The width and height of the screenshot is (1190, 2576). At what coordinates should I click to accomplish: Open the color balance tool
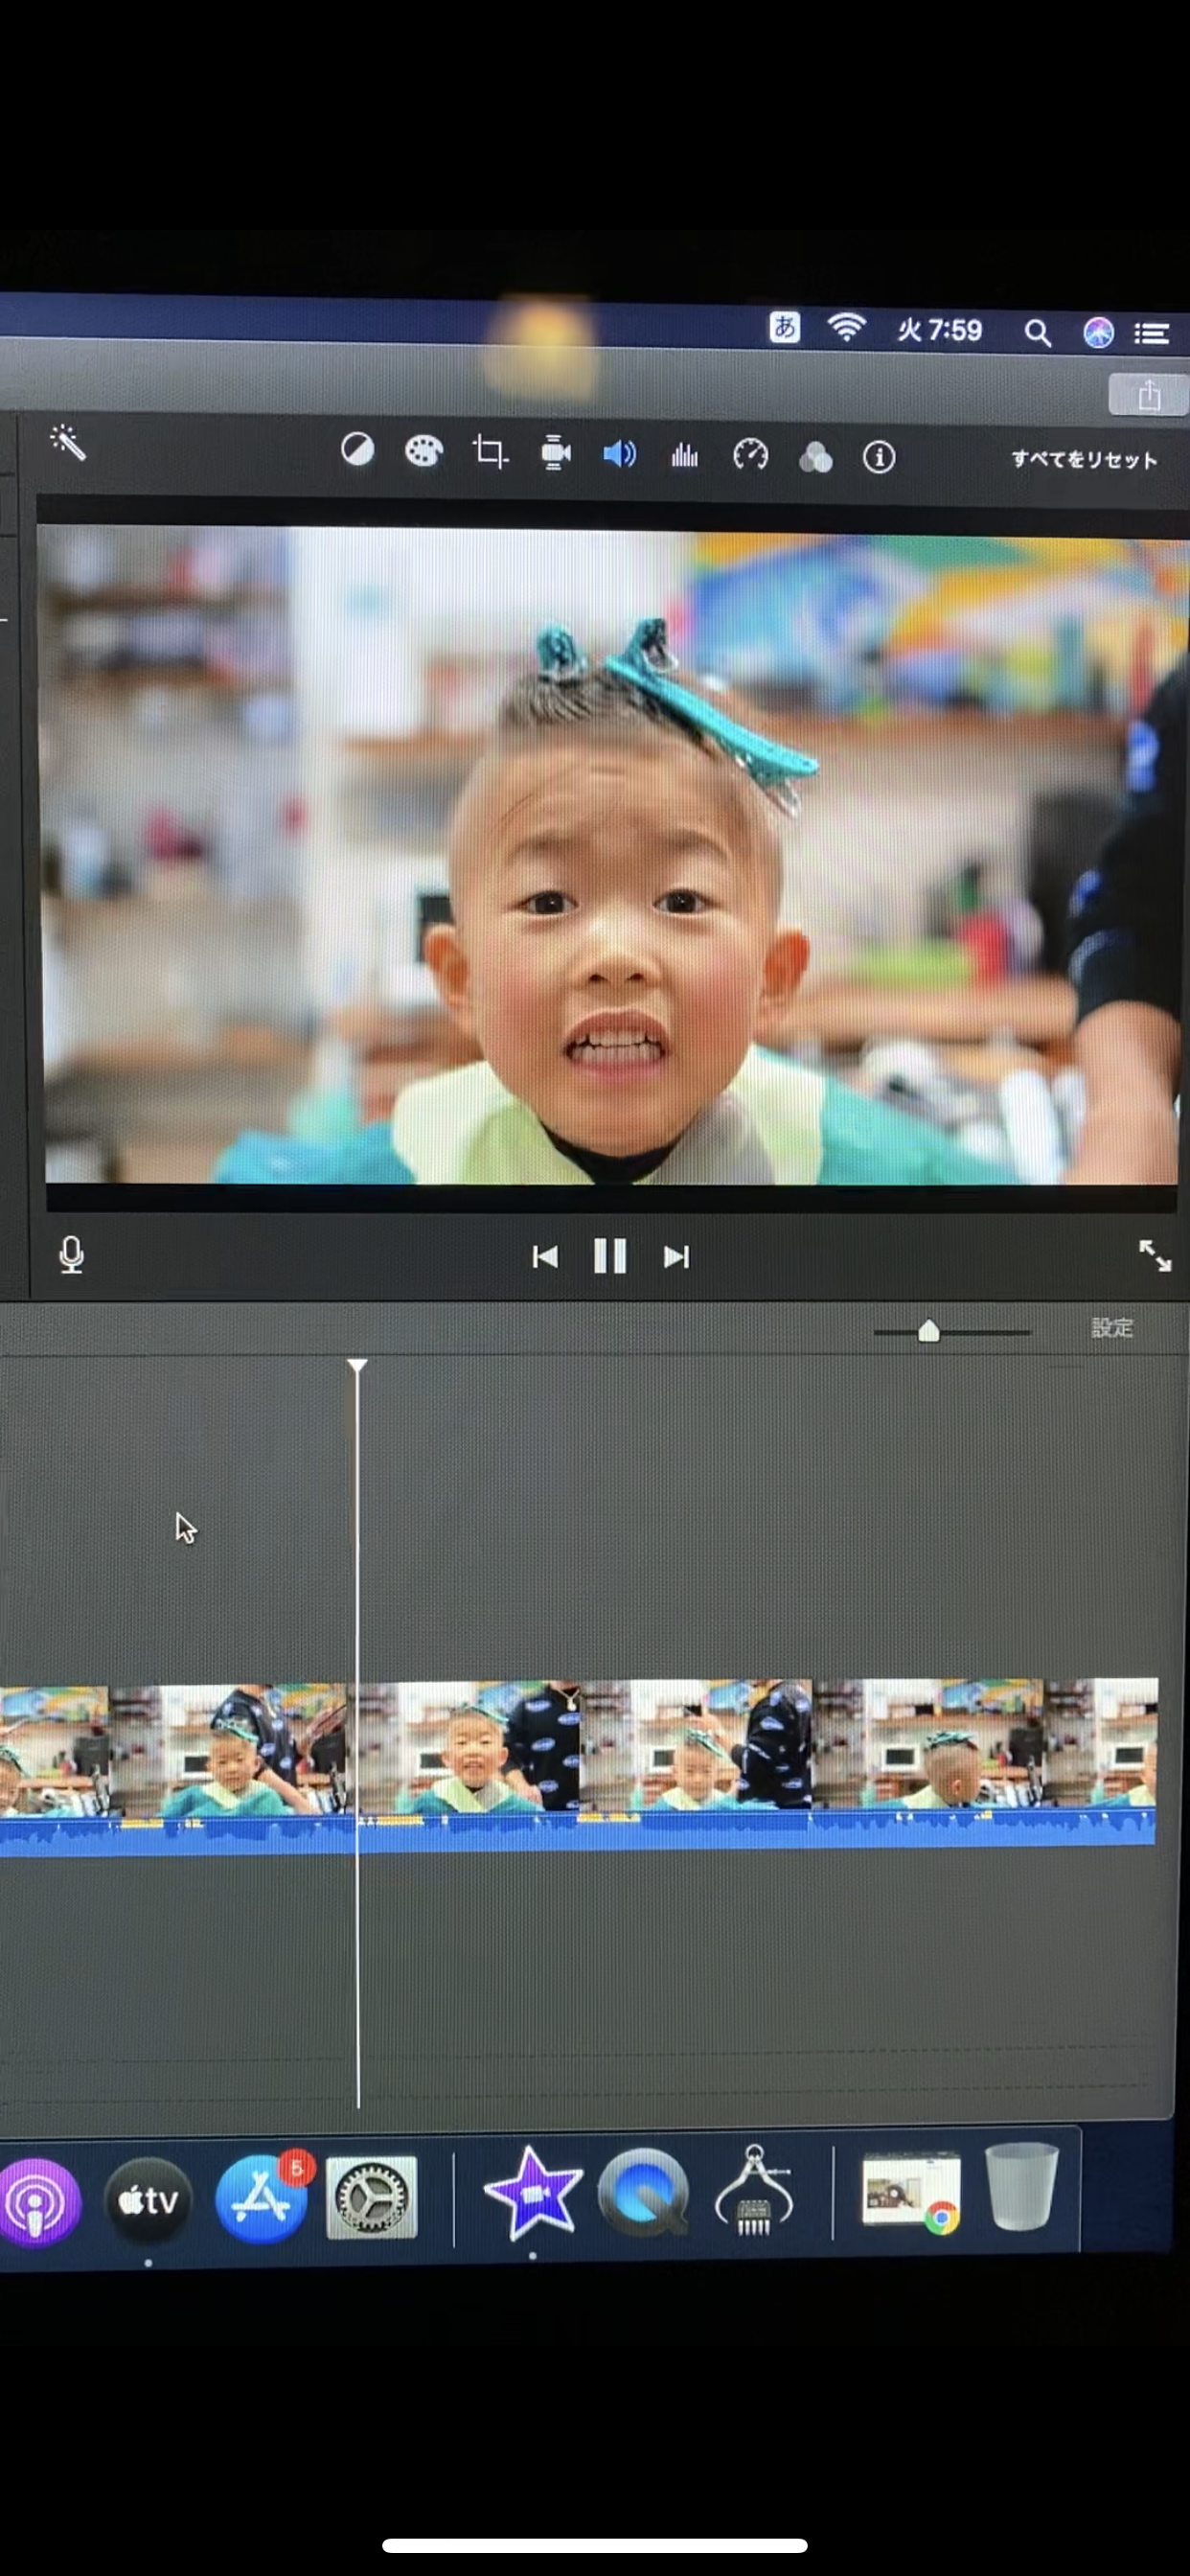(357, 450)
